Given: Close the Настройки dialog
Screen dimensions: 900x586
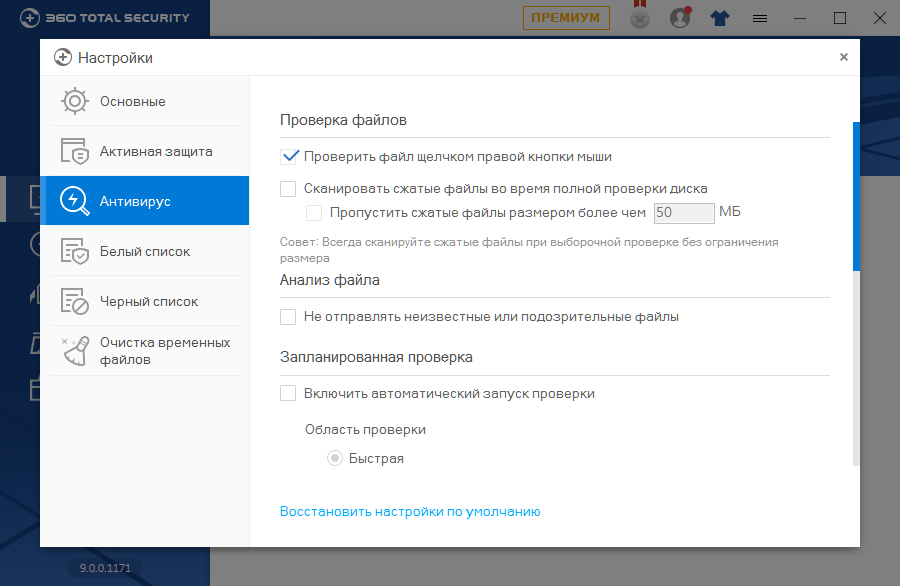Looking at the screenshot, I should [844, 57].
